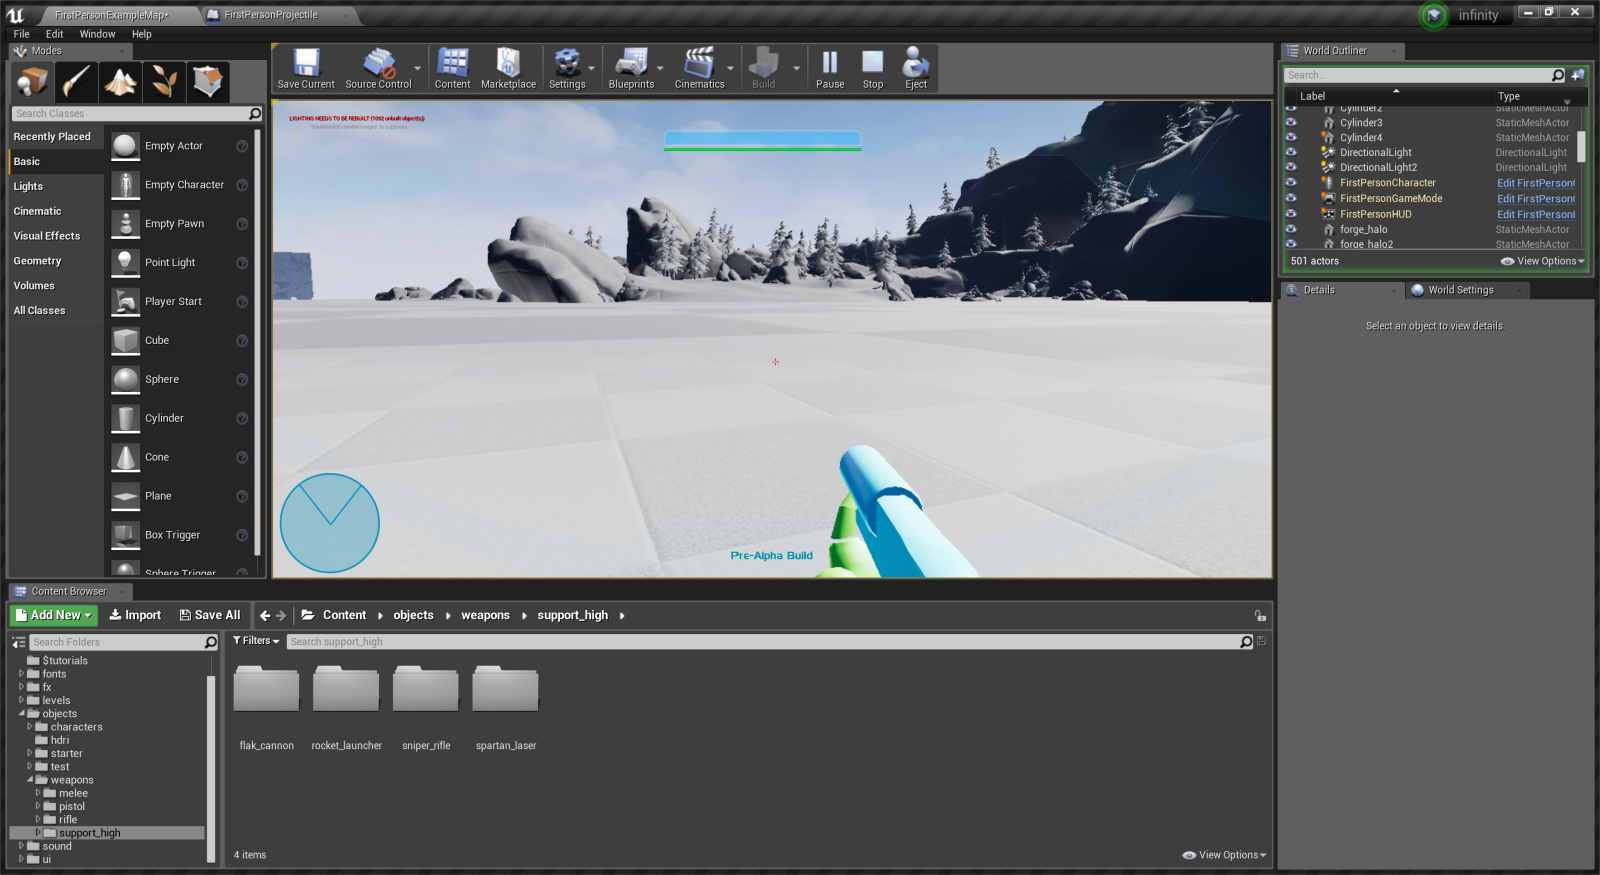Open the Window menu
The width and height of the screenshot is (1600, 875).
pyautogui.click(x=97, y=34)
